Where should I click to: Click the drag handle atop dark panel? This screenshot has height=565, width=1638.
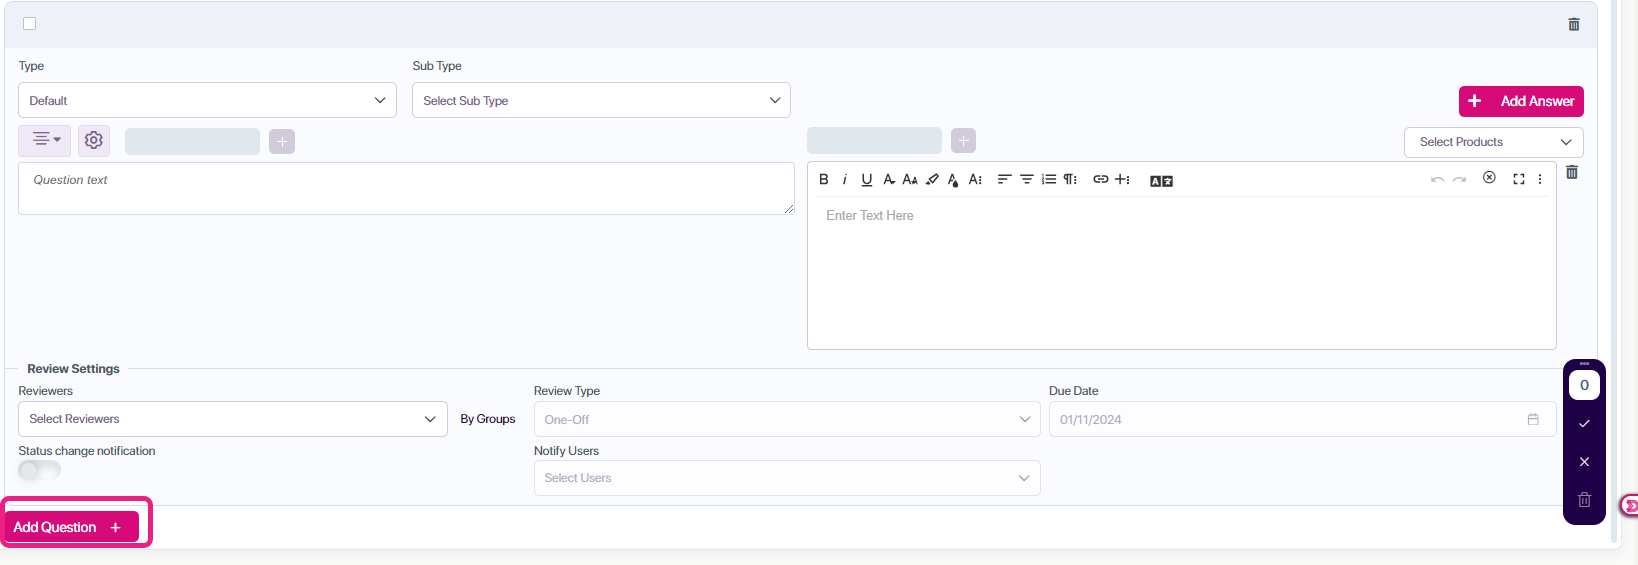pyautogui.click(x=1584, y=364)
